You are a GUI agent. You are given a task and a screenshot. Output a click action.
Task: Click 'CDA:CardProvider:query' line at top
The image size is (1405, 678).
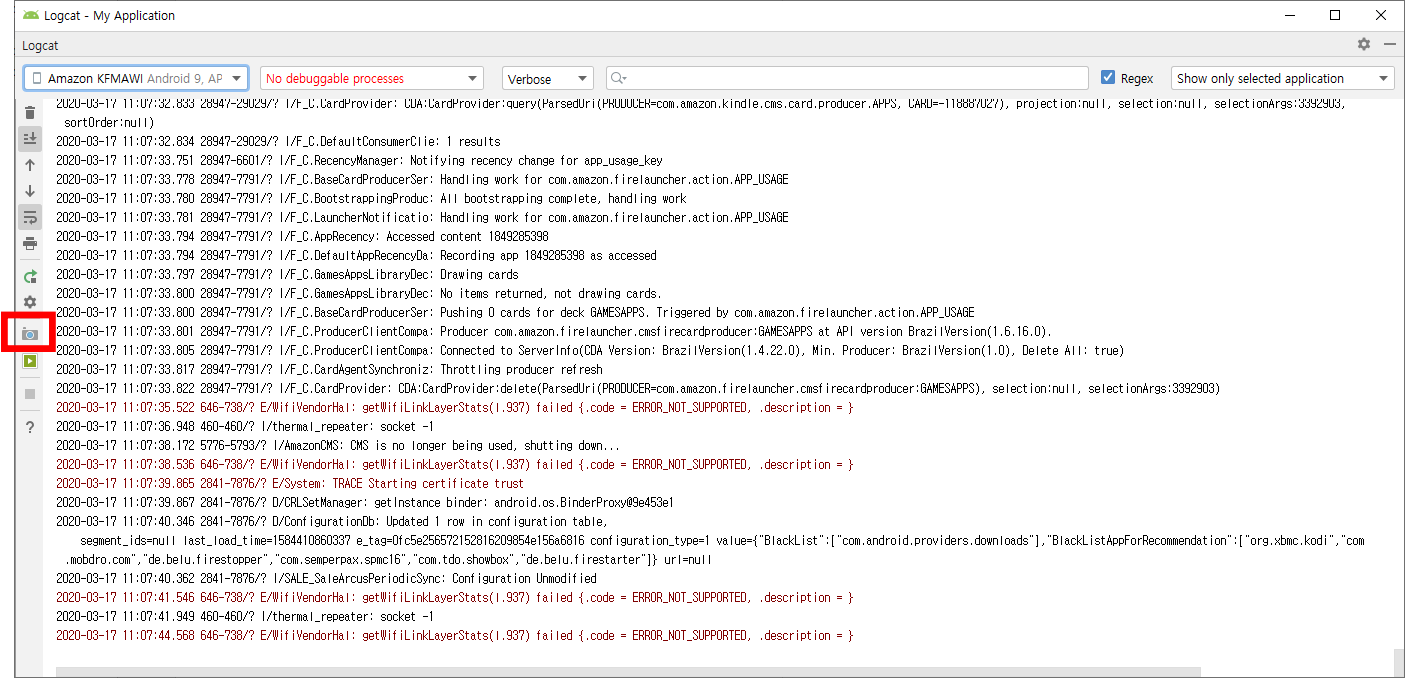[701, 103]
